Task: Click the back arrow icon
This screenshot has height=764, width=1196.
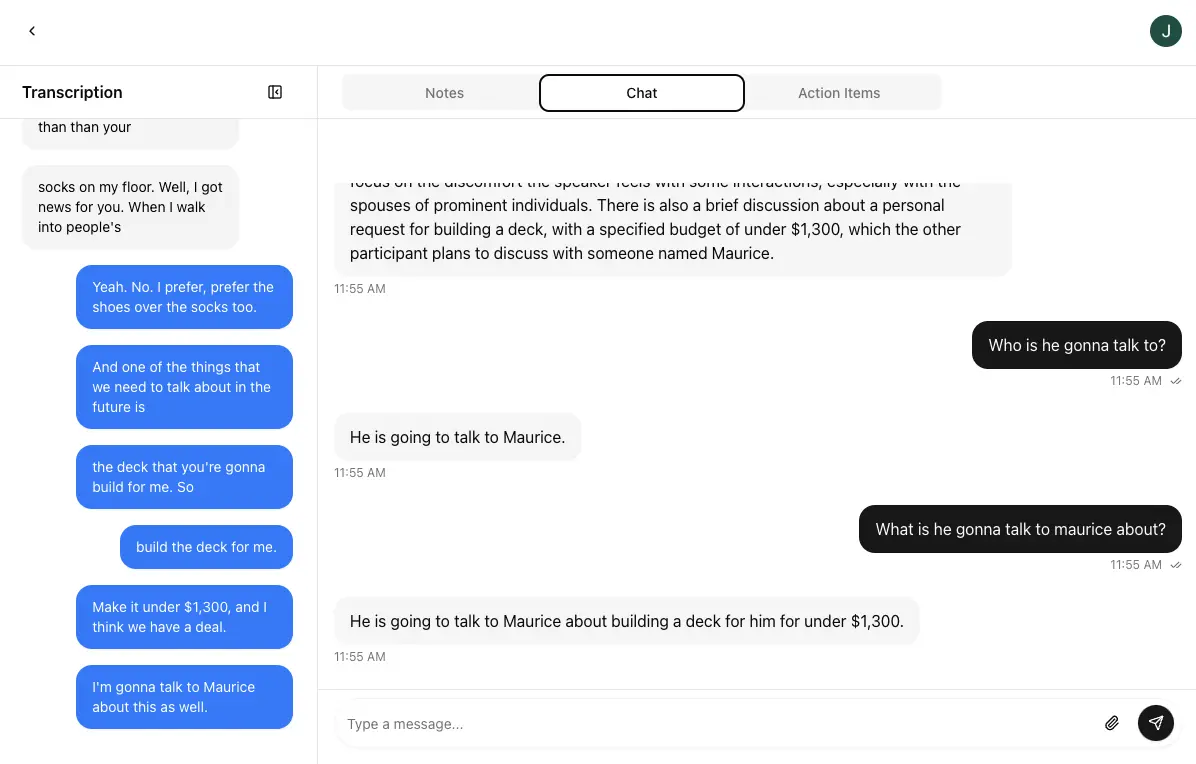Action: [x=32, y=31]
